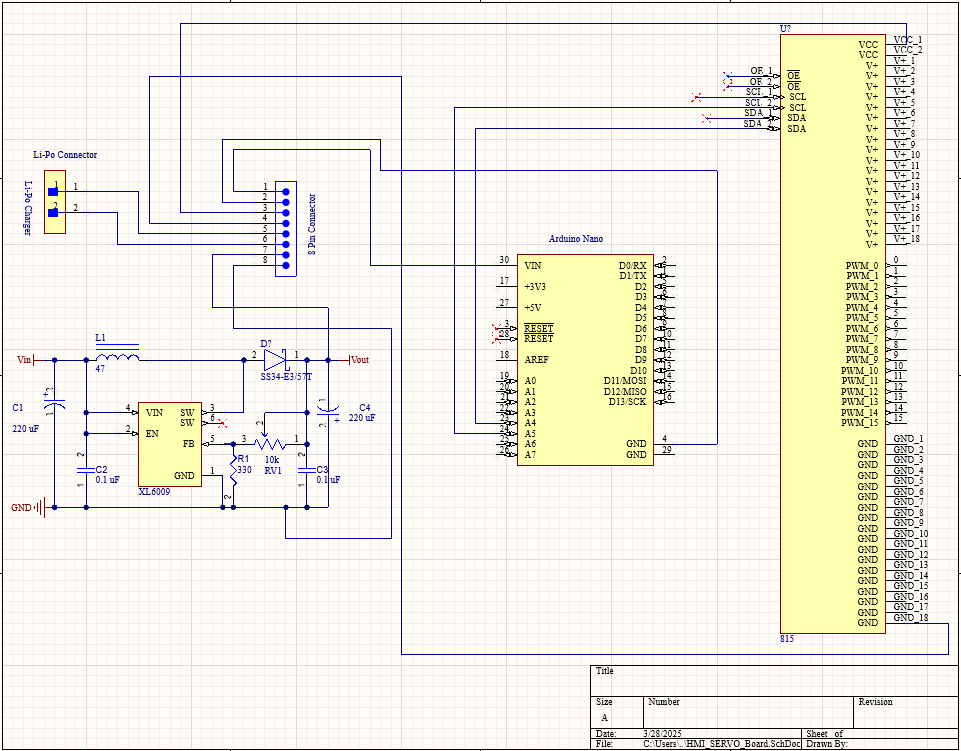Click the PWM_15 pin label

[x=859, y=422]
